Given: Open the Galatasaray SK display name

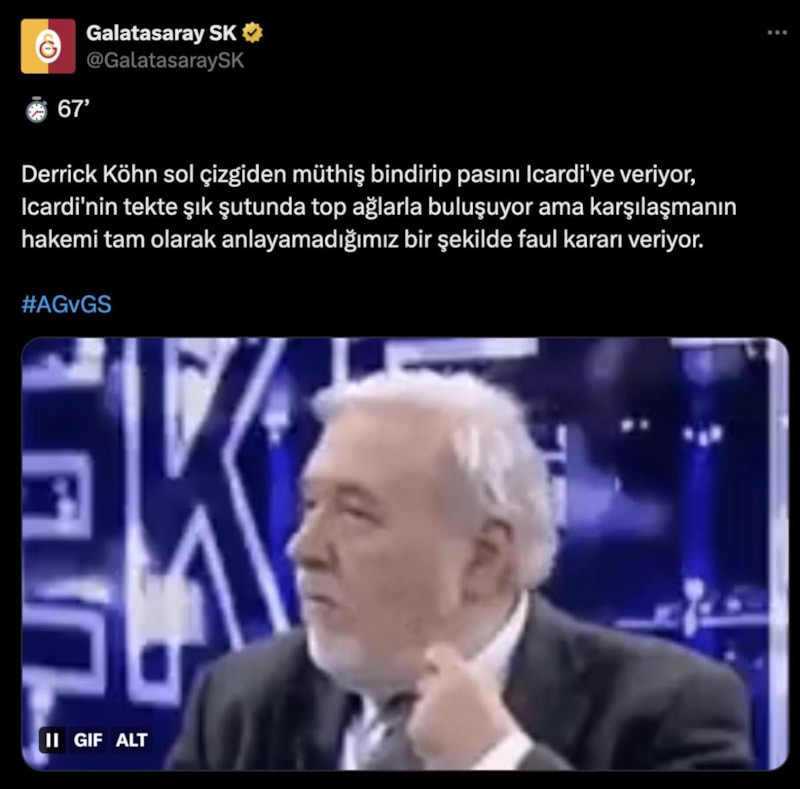Looking at the screenshot, I should (161, 33).
